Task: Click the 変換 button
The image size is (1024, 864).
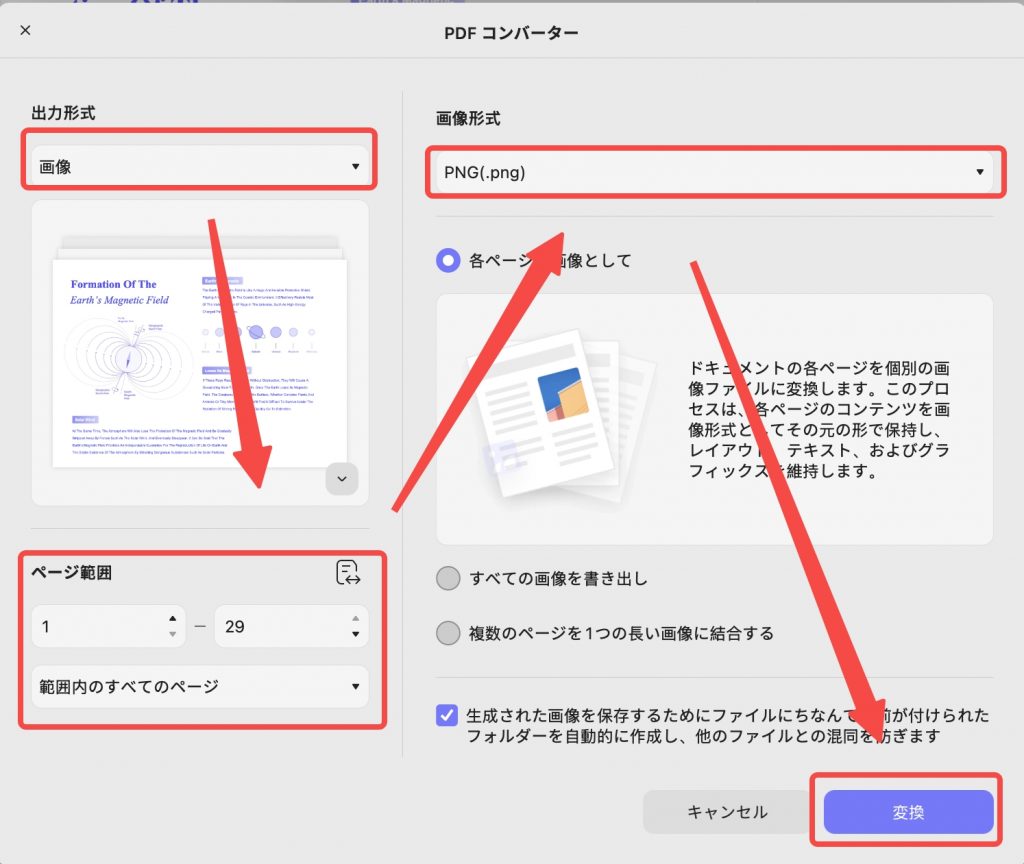Action: pyautogui.click(x=908, y=812)
